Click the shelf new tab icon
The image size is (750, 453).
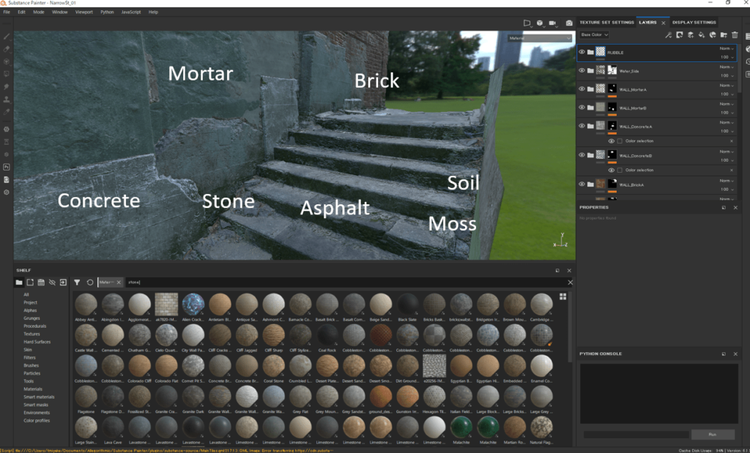click(30, 283)
